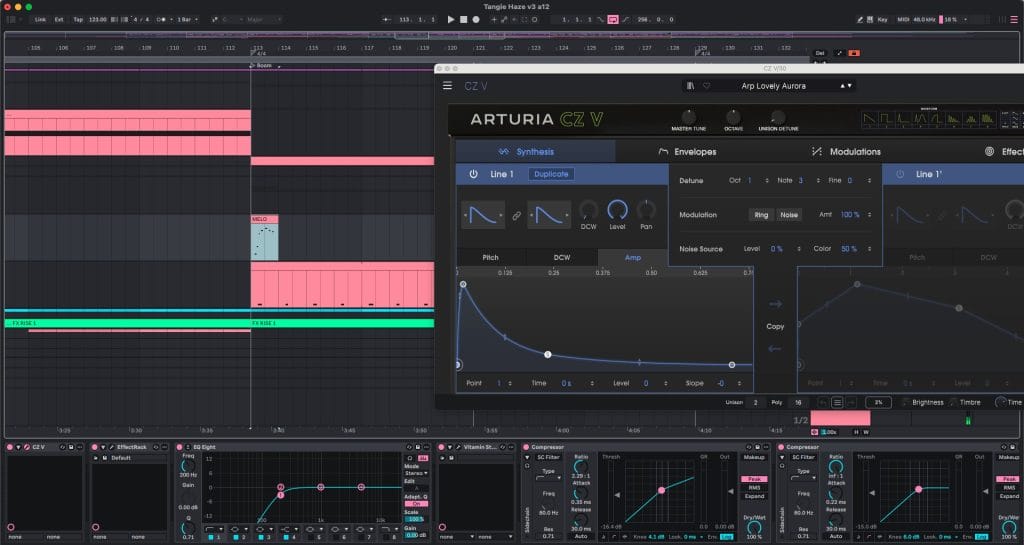Select Peak mode on first Compressor
The image size is (1024, 545).
(754, 479)
